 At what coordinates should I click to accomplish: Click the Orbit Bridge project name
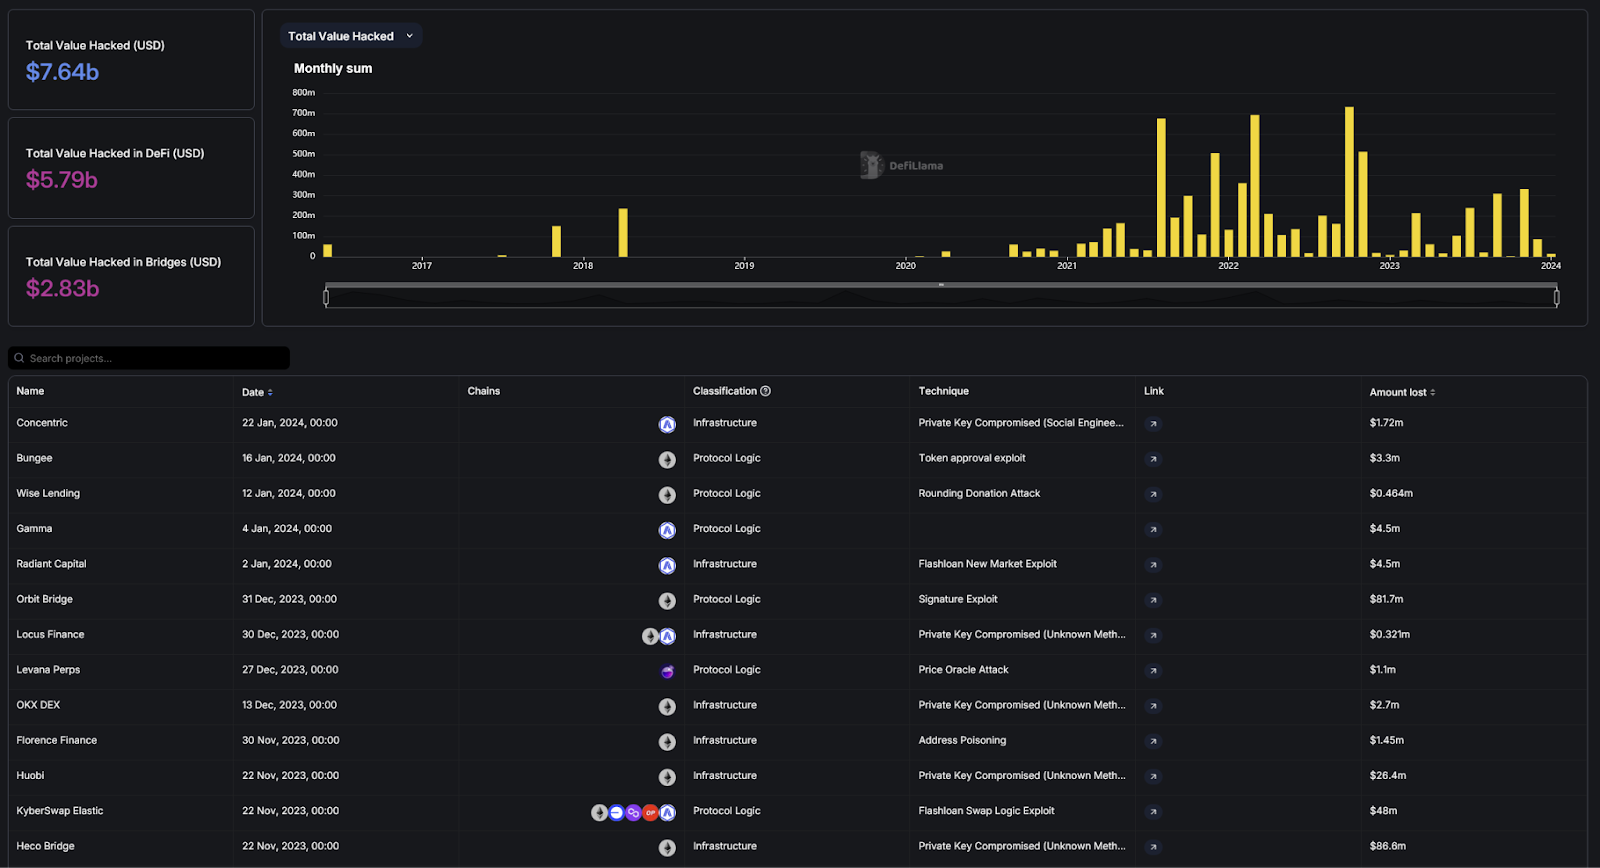click(x=44, y=599)
